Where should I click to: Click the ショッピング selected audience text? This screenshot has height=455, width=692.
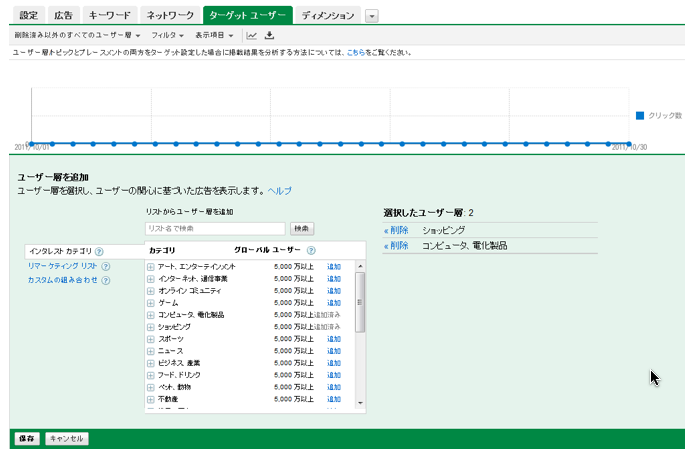pos(444,230)
